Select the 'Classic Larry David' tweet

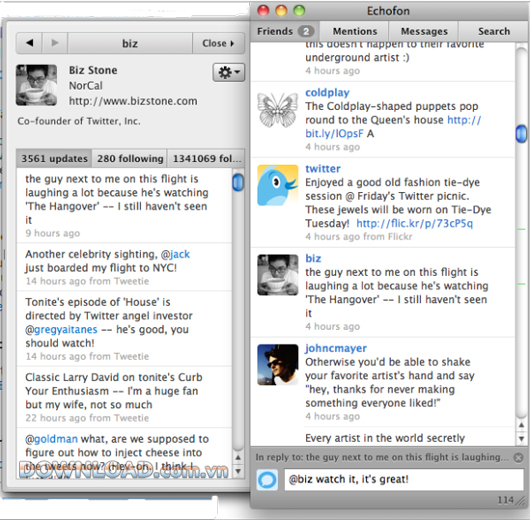point(124,397)
